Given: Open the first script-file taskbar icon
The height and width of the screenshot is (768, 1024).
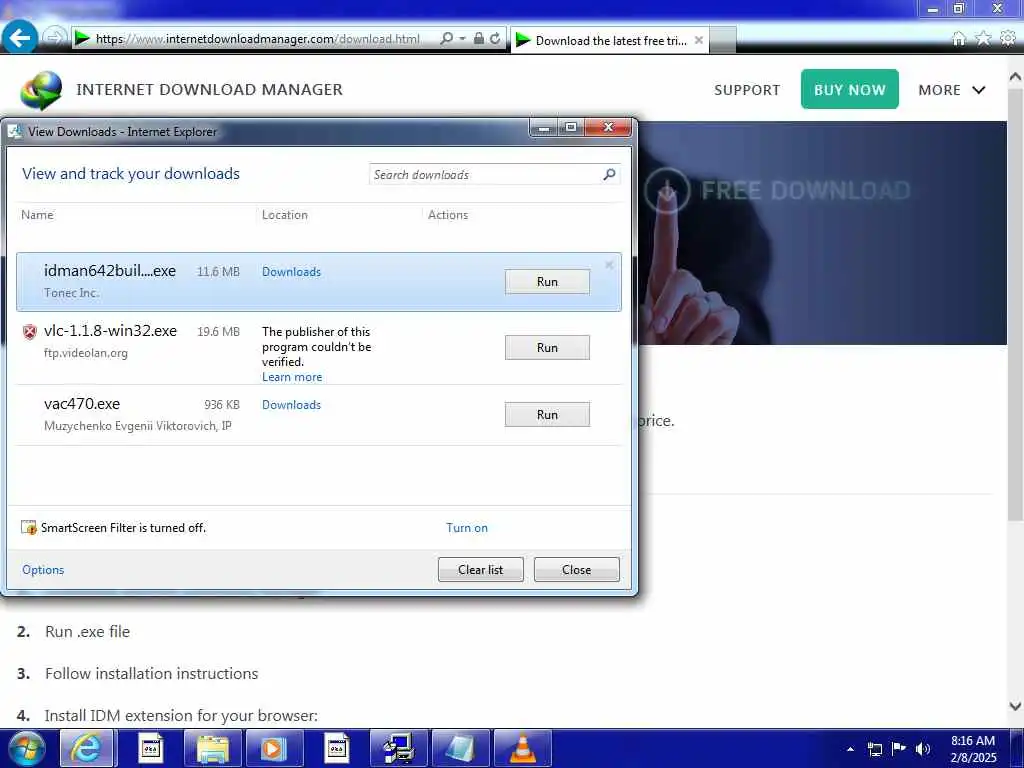Looking at the screenshot, I should click(151, 748).
